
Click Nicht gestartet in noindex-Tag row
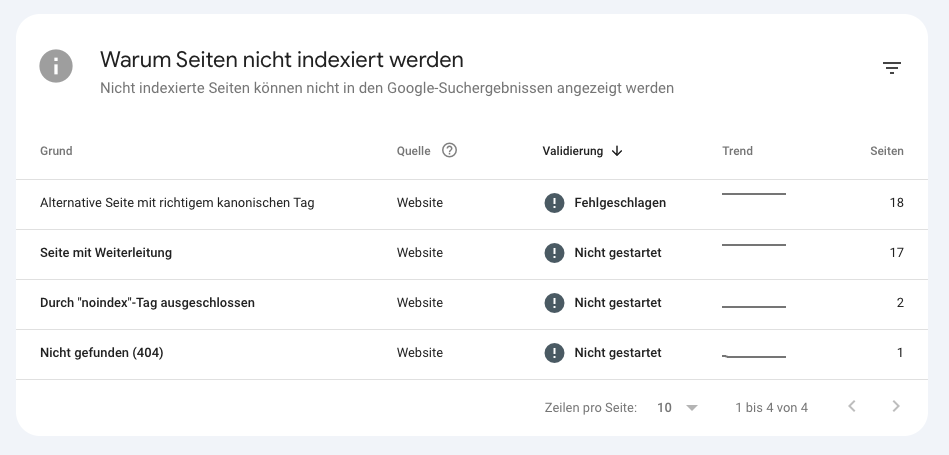pyautogui.click(x=618, y=303)
